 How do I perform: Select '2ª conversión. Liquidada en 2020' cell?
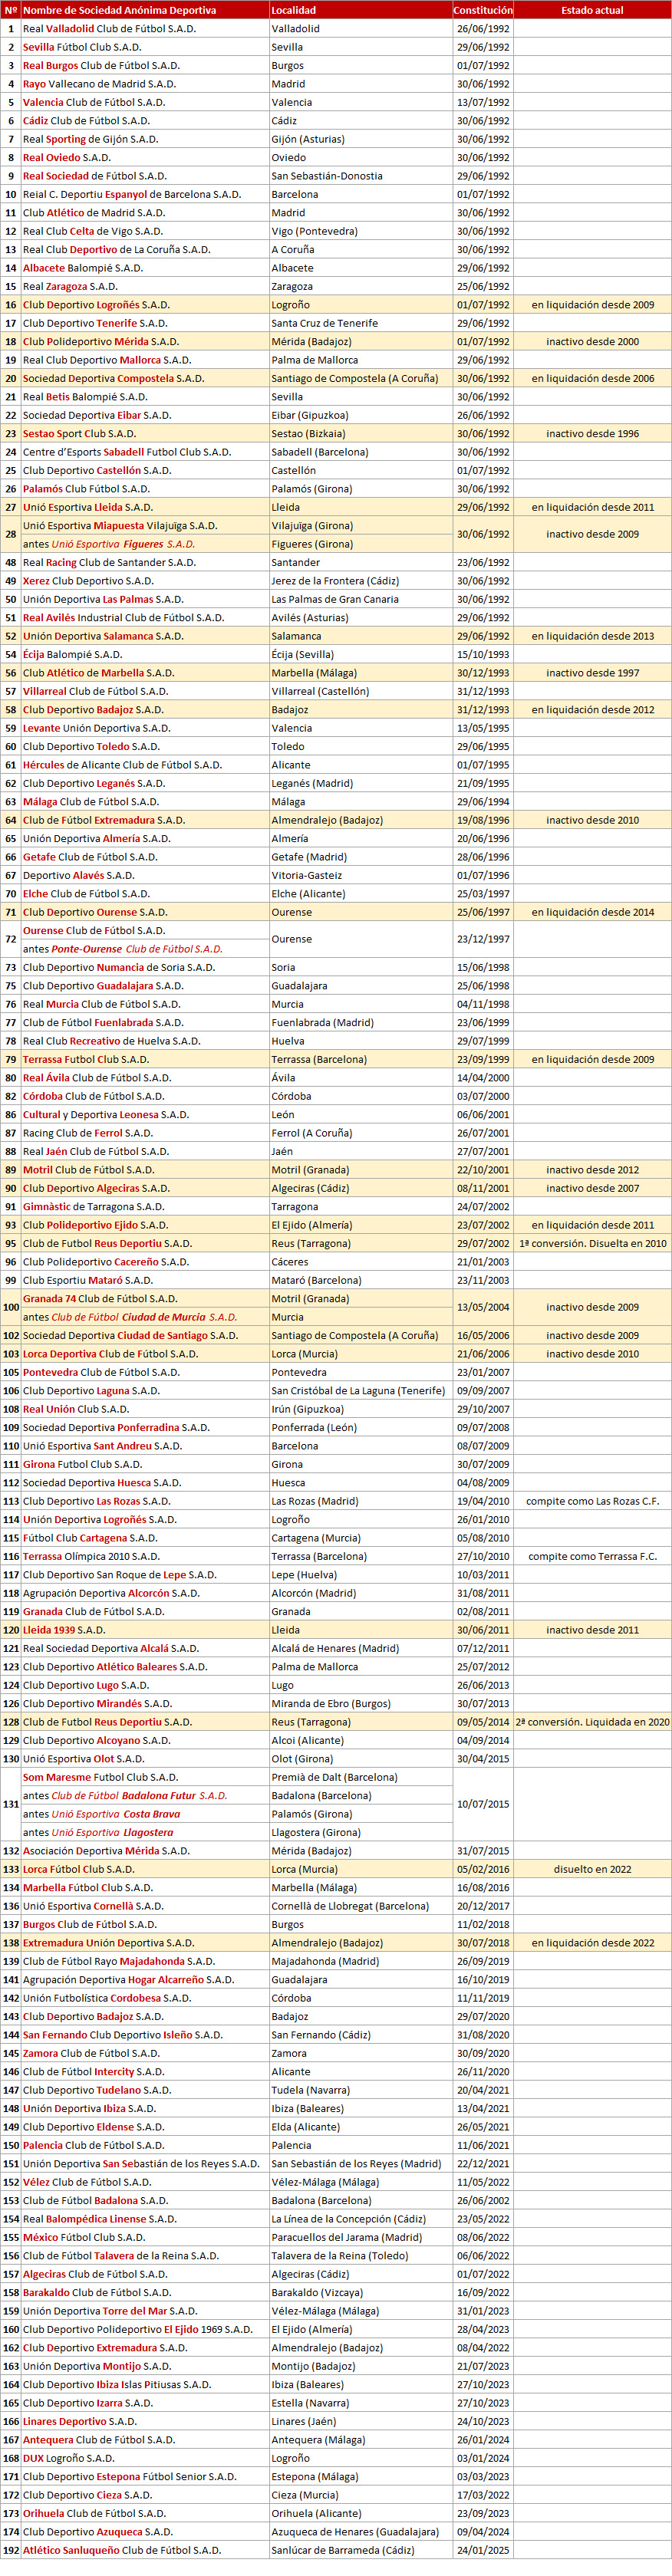coord(592,1722)
